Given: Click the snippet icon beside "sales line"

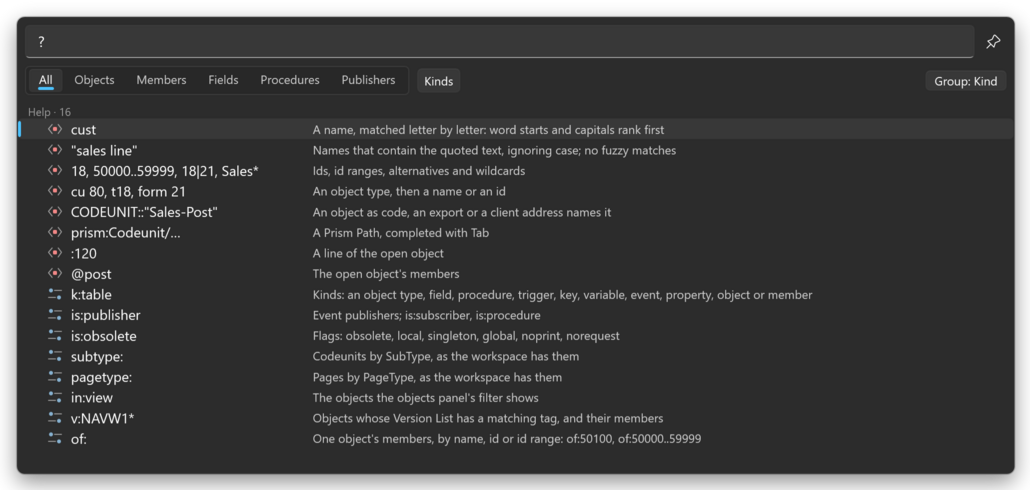Looking at the screenshot, I should click(x=55, y=150).
